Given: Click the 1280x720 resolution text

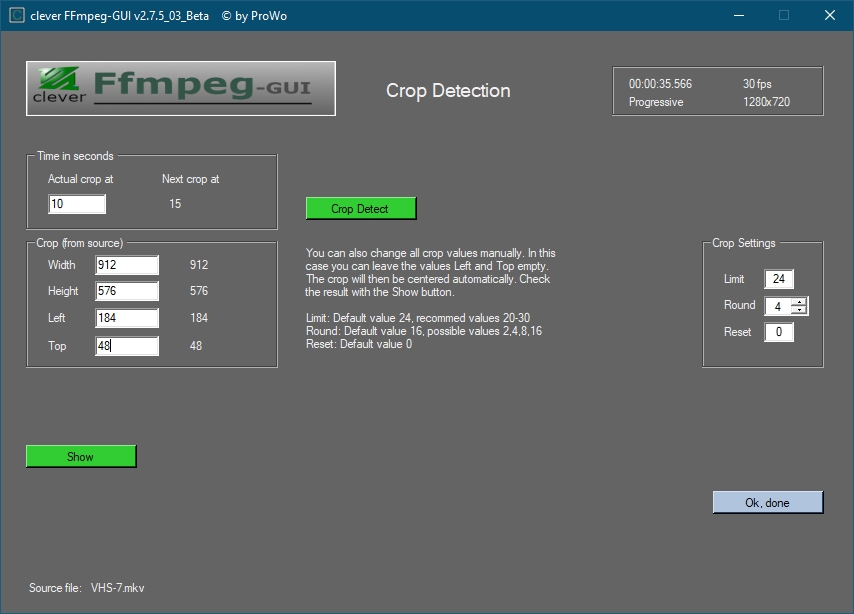Looking at the screenshot, I should point(766,102).
